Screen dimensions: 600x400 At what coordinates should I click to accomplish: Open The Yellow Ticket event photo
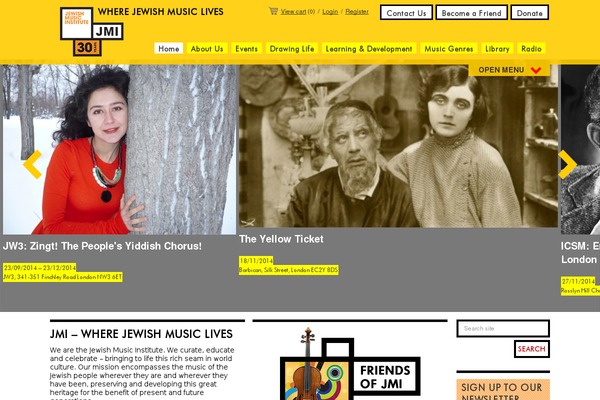click(x=398, y=146)
